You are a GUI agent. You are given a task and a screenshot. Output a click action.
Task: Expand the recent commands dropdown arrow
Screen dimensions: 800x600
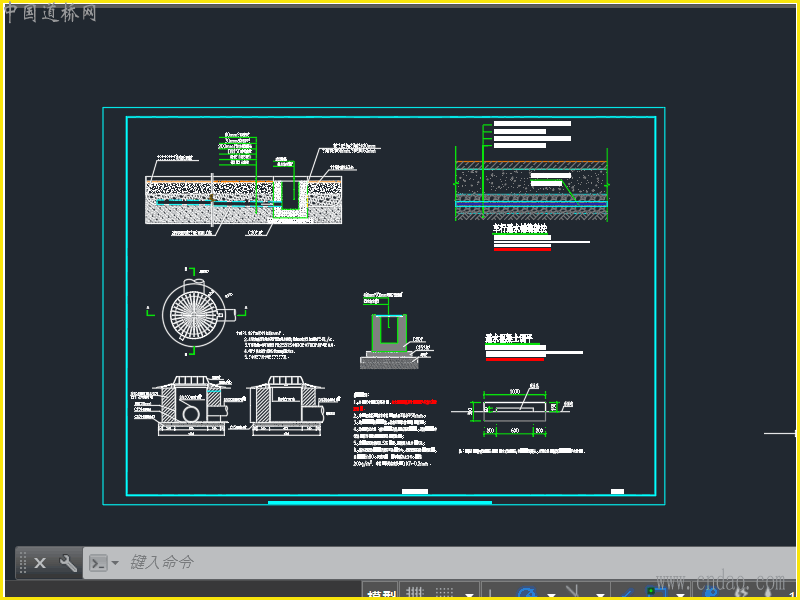pyautogui.click(x=115, y=563)
